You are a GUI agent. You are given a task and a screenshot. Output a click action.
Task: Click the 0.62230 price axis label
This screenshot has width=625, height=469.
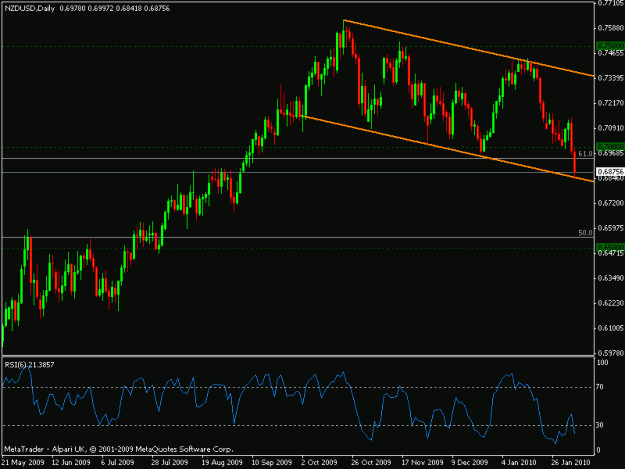(611, 303)
